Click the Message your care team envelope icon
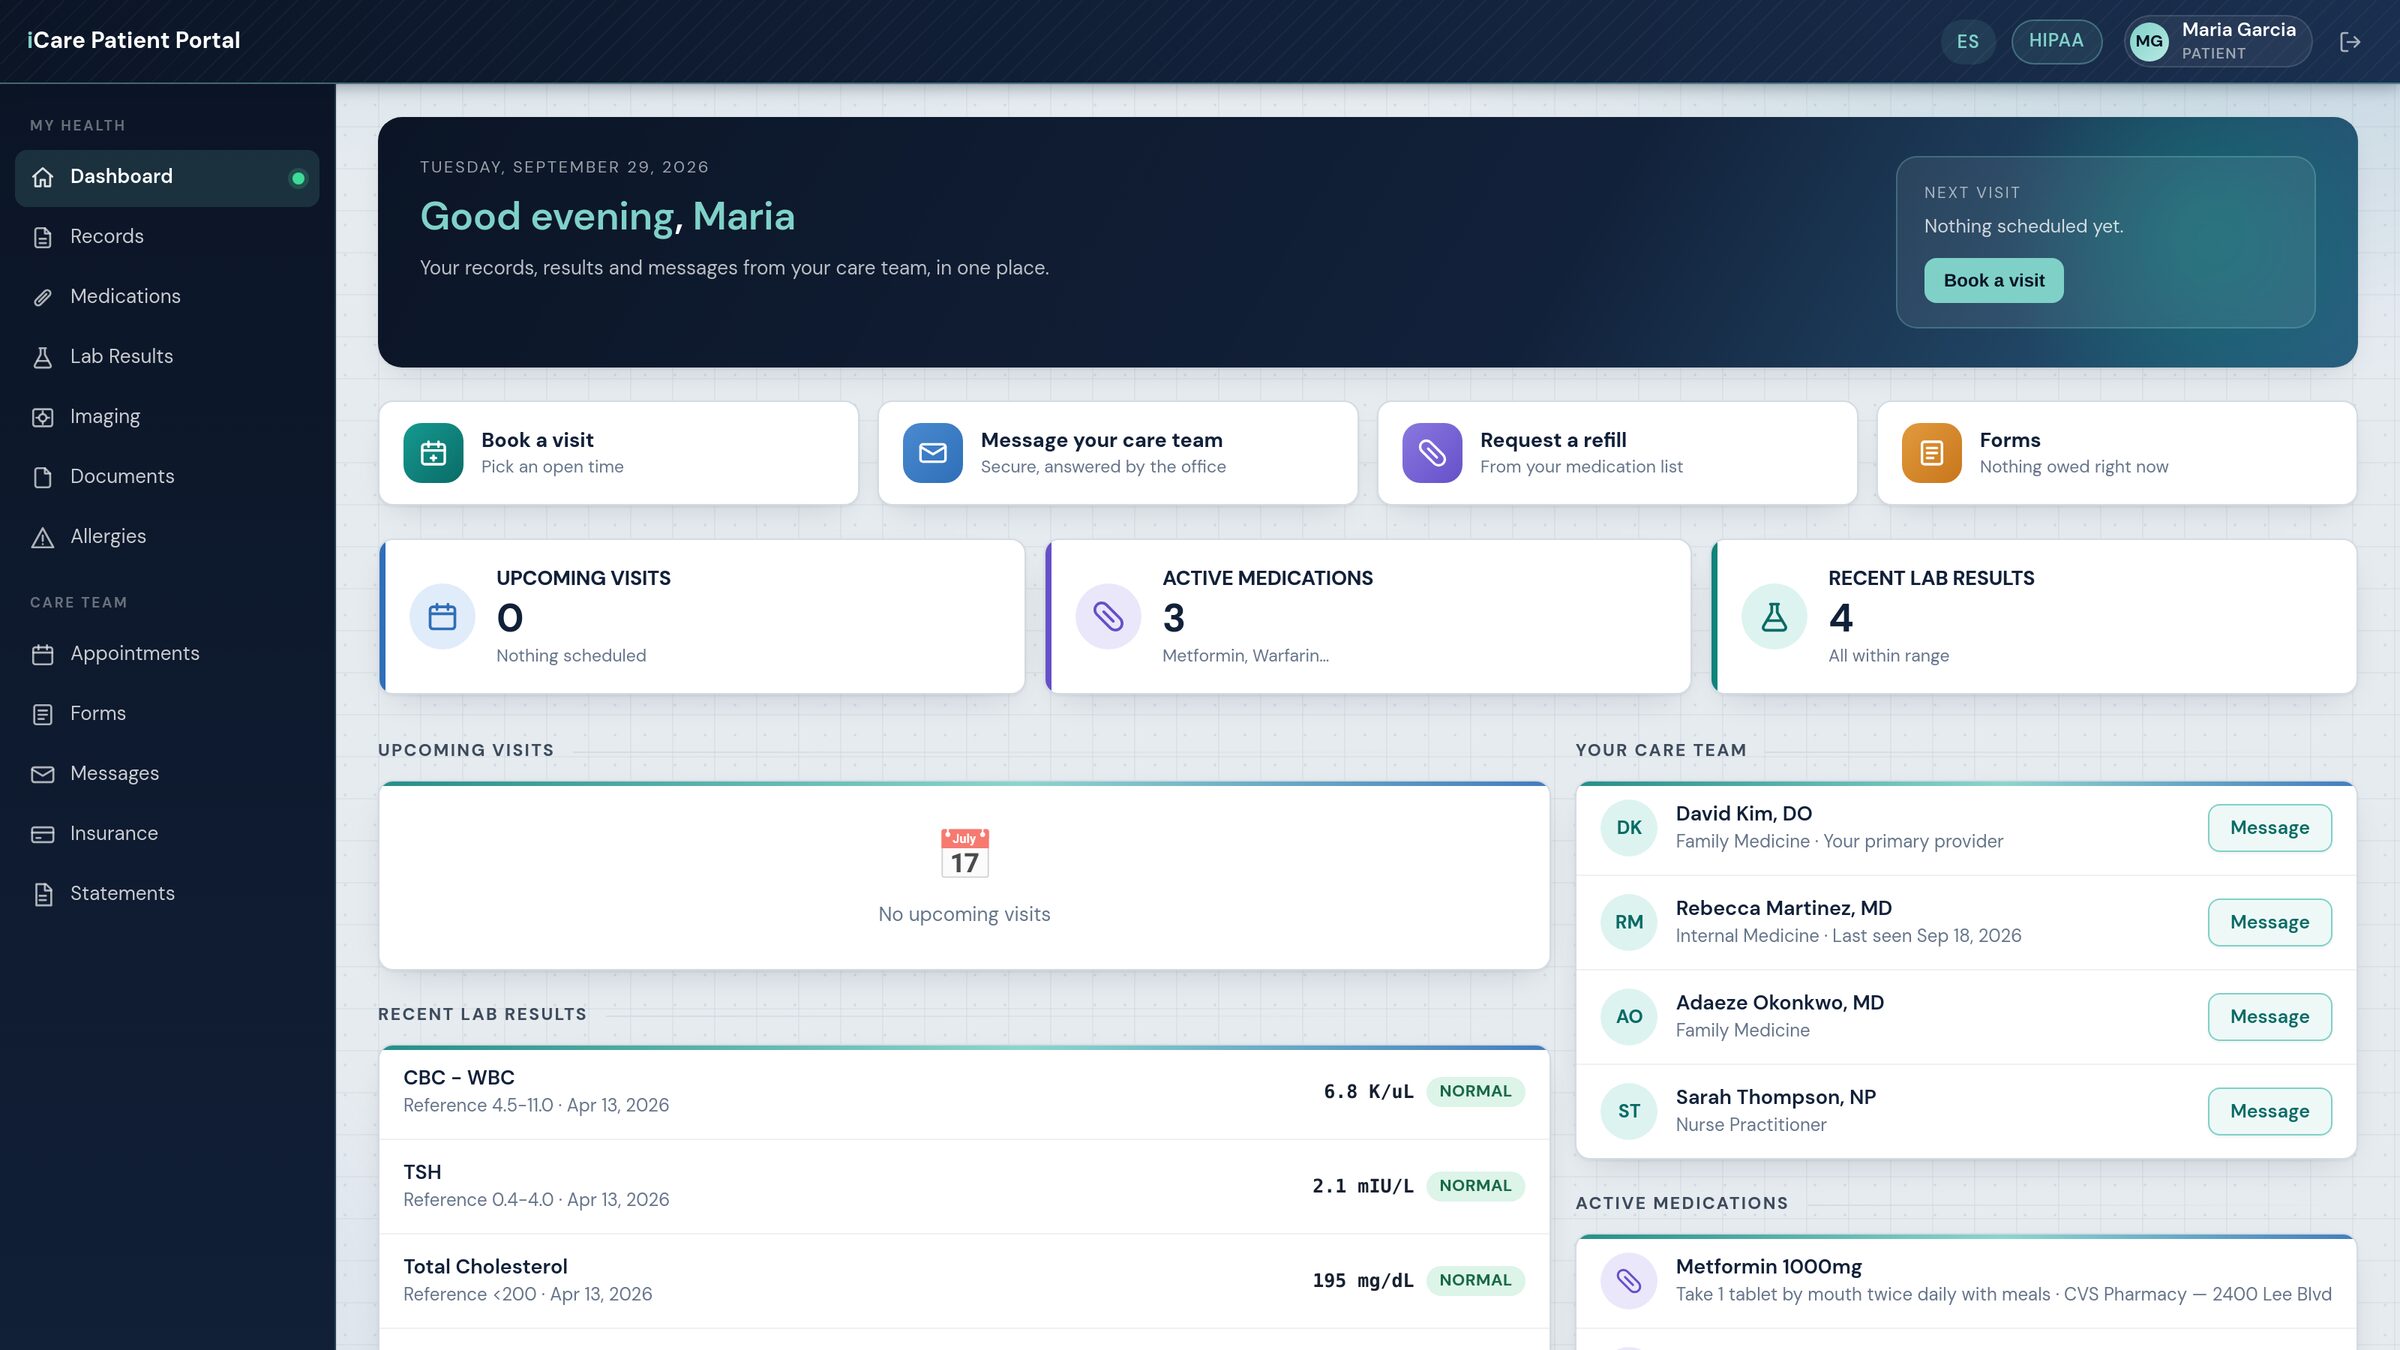 [x=932, y=453]
